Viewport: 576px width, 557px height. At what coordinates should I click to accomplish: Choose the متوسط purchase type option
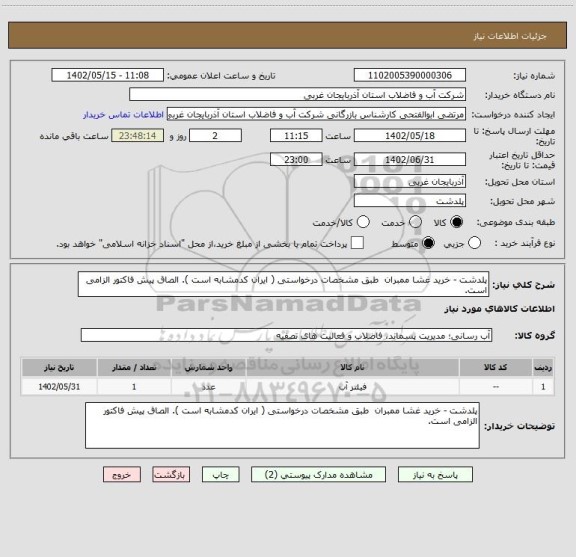tap(428, 243)
